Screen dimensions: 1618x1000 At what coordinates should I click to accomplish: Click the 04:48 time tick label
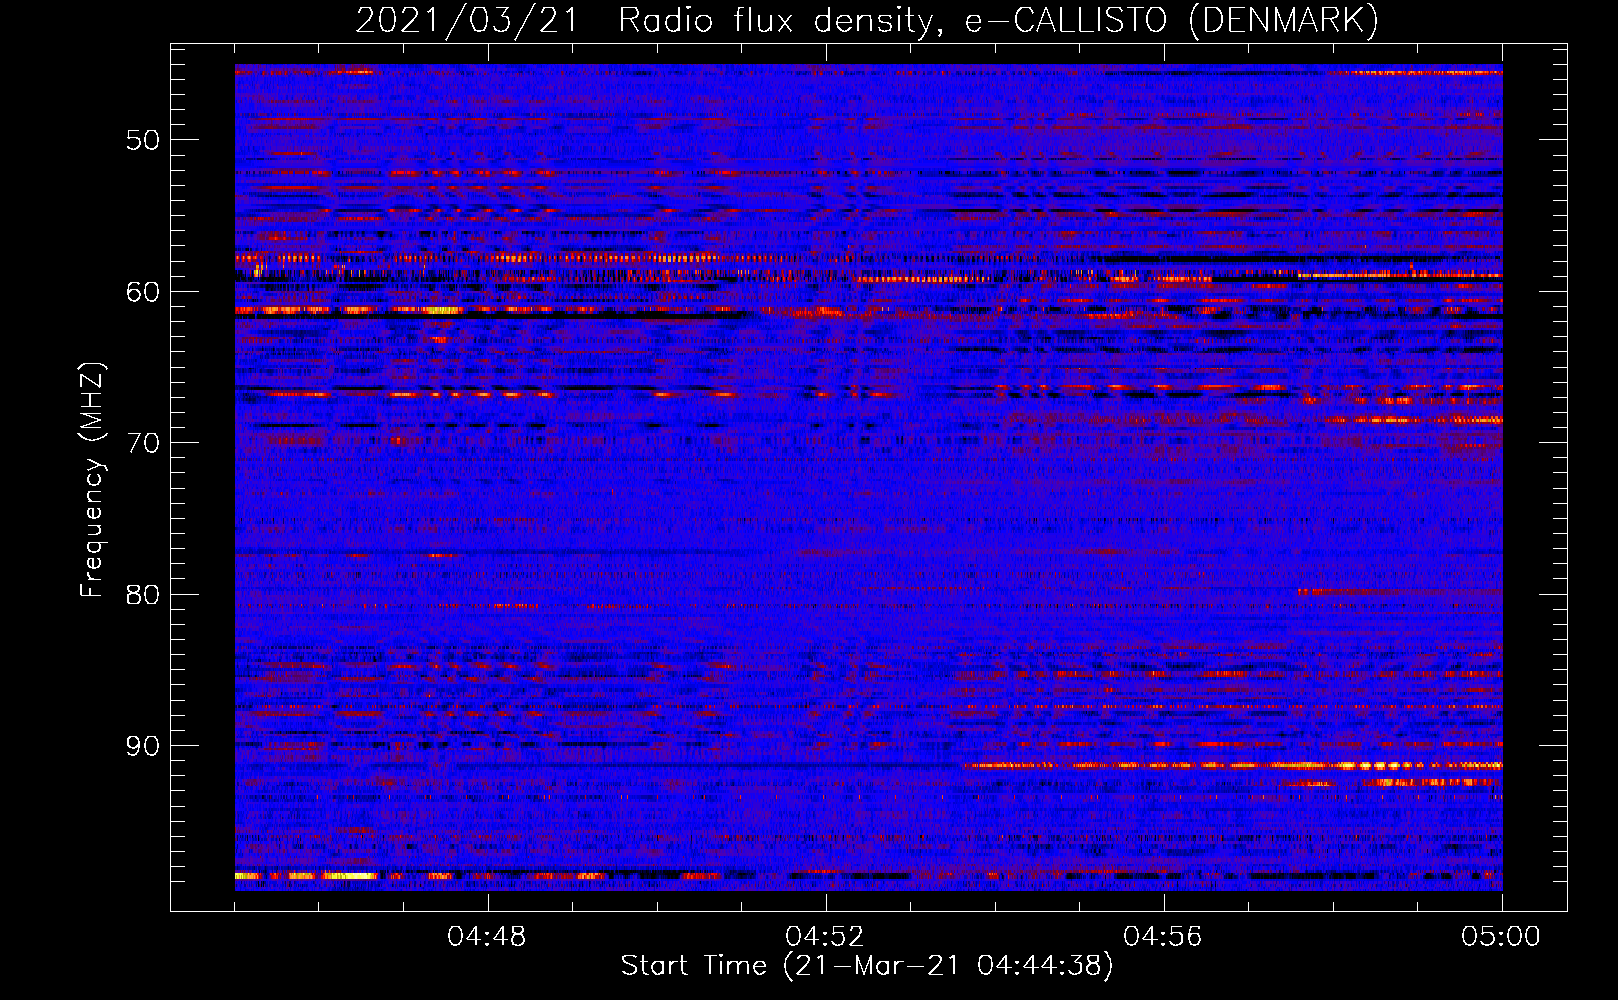point(487,937)
